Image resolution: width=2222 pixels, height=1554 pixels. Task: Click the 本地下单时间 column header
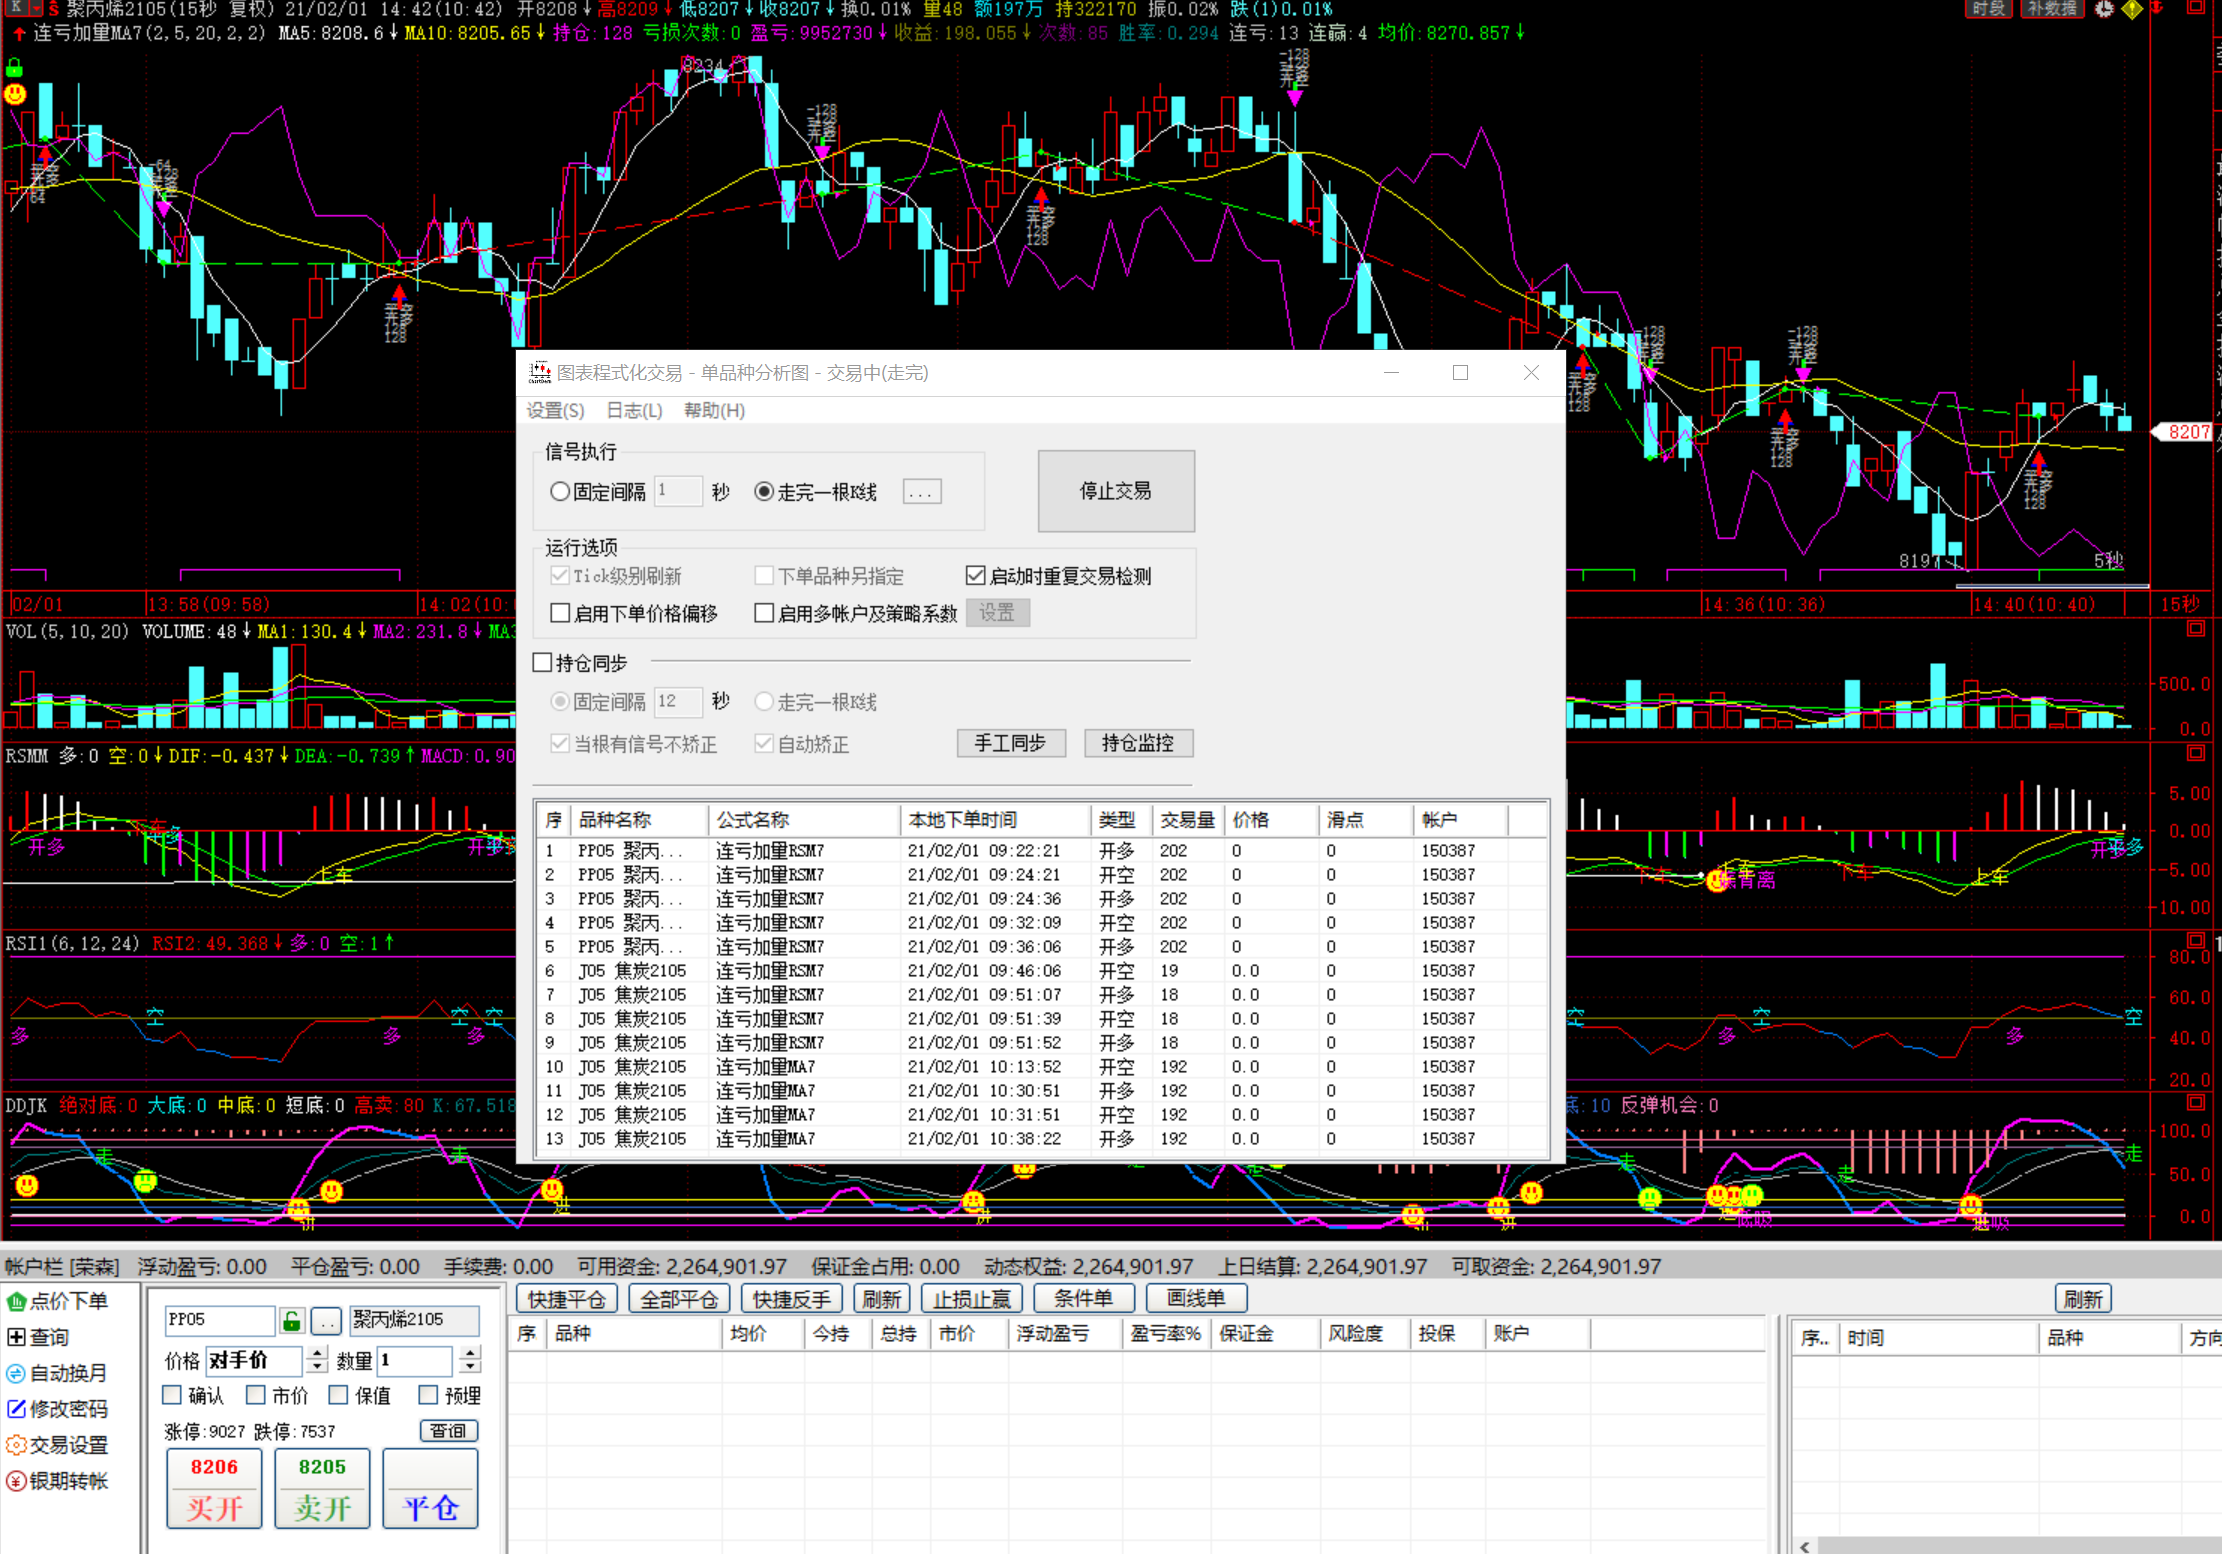[x=995, y=820]
